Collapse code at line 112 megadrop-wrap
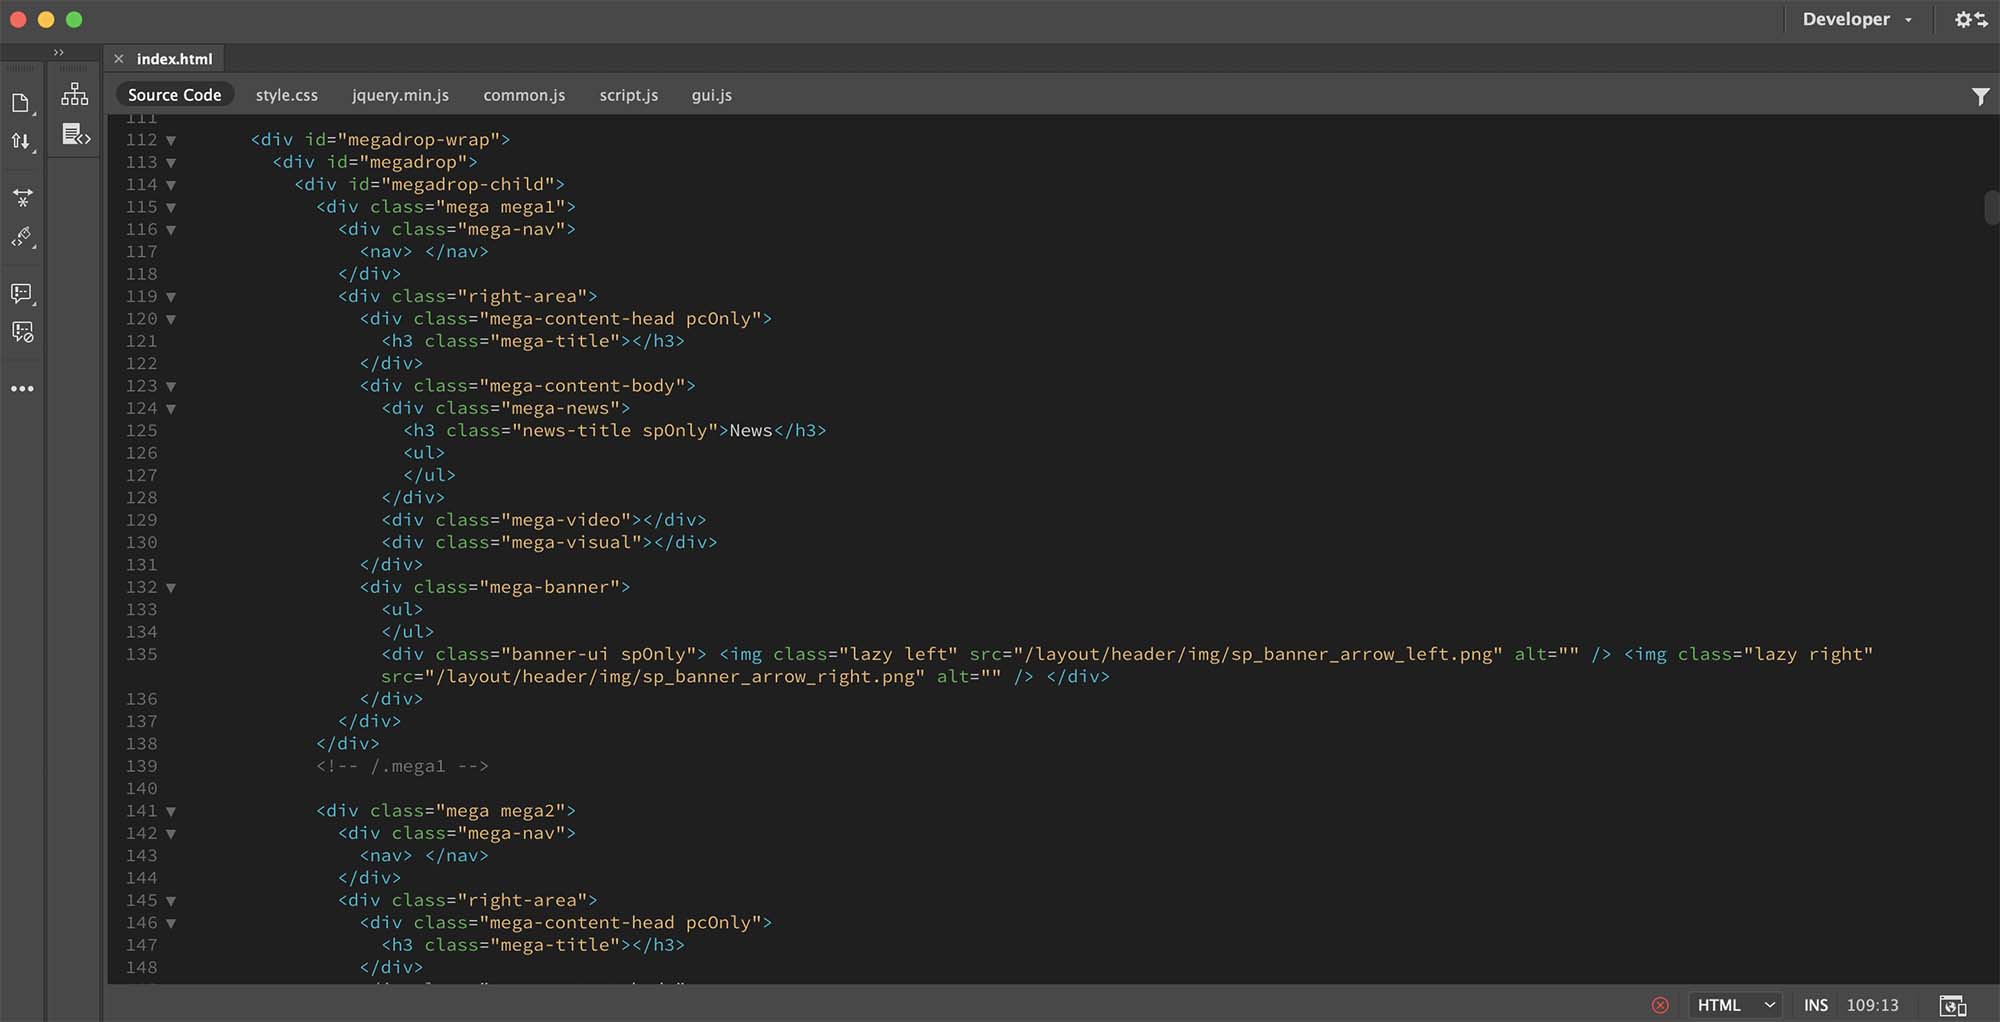 (171, 141)
